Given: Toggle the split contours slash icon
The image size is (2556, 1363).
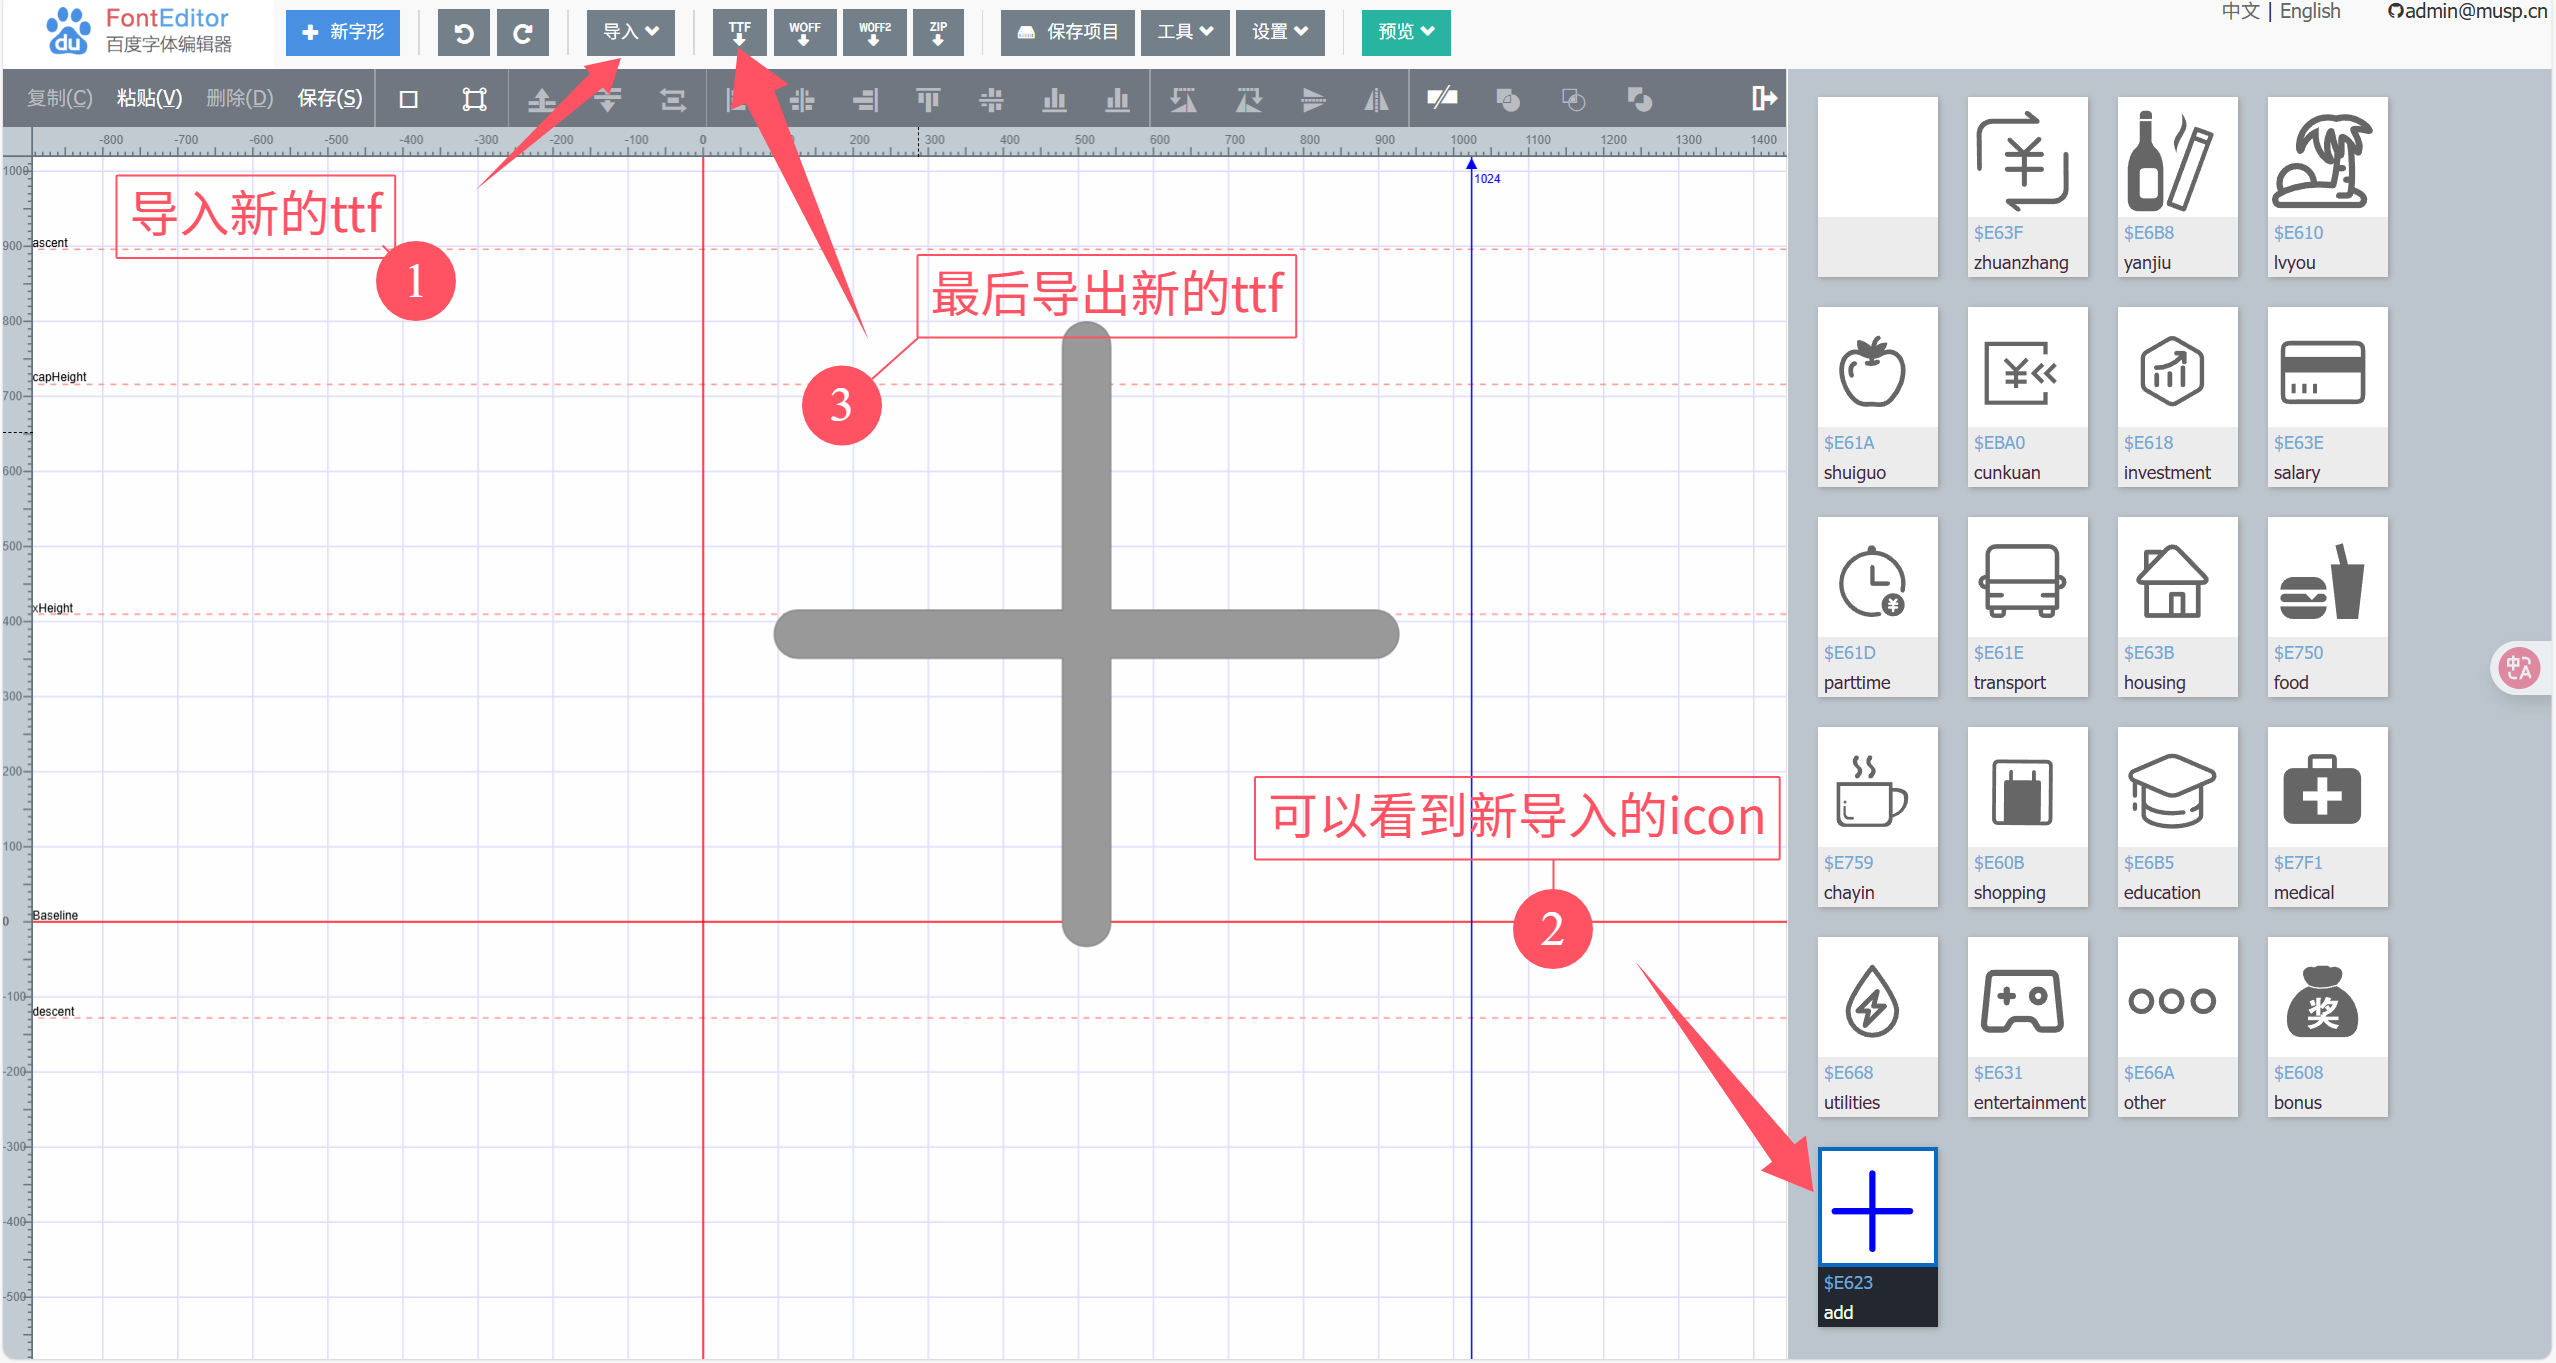Looking at the screenshot, I should [1442, 99].
